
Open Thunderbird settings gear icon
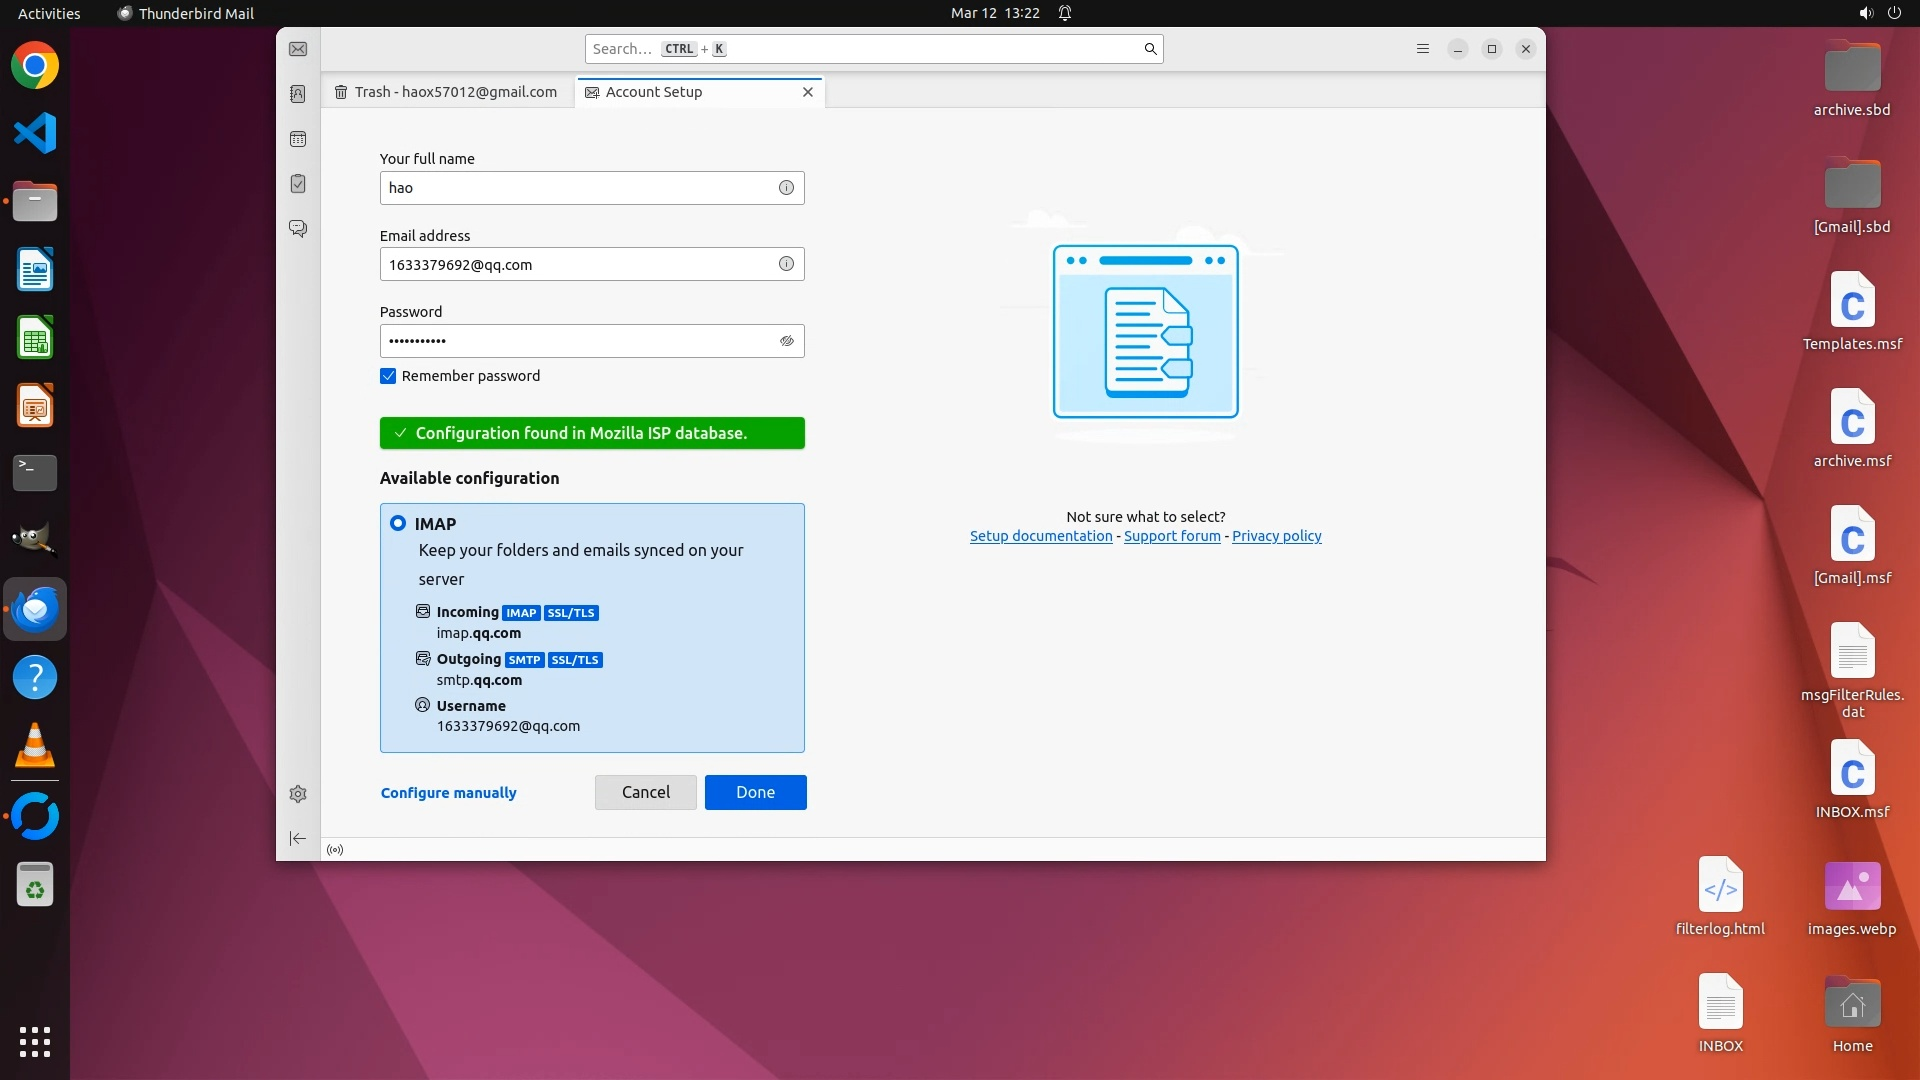[298, 794]
